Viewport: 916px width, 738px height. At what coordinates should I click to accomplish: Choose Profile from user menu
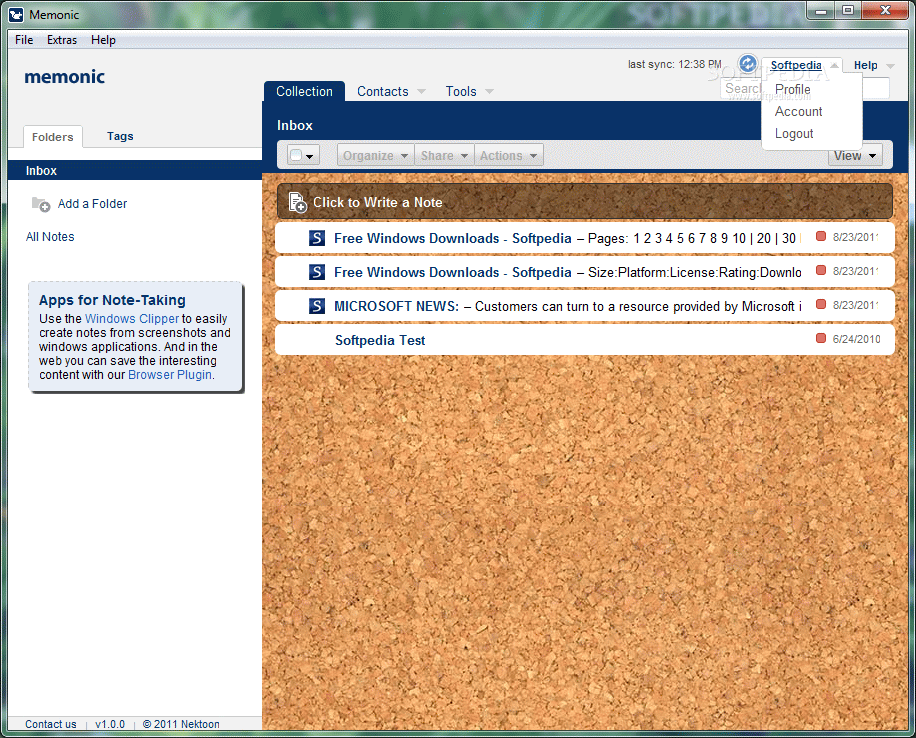click(x=793, y=89)
